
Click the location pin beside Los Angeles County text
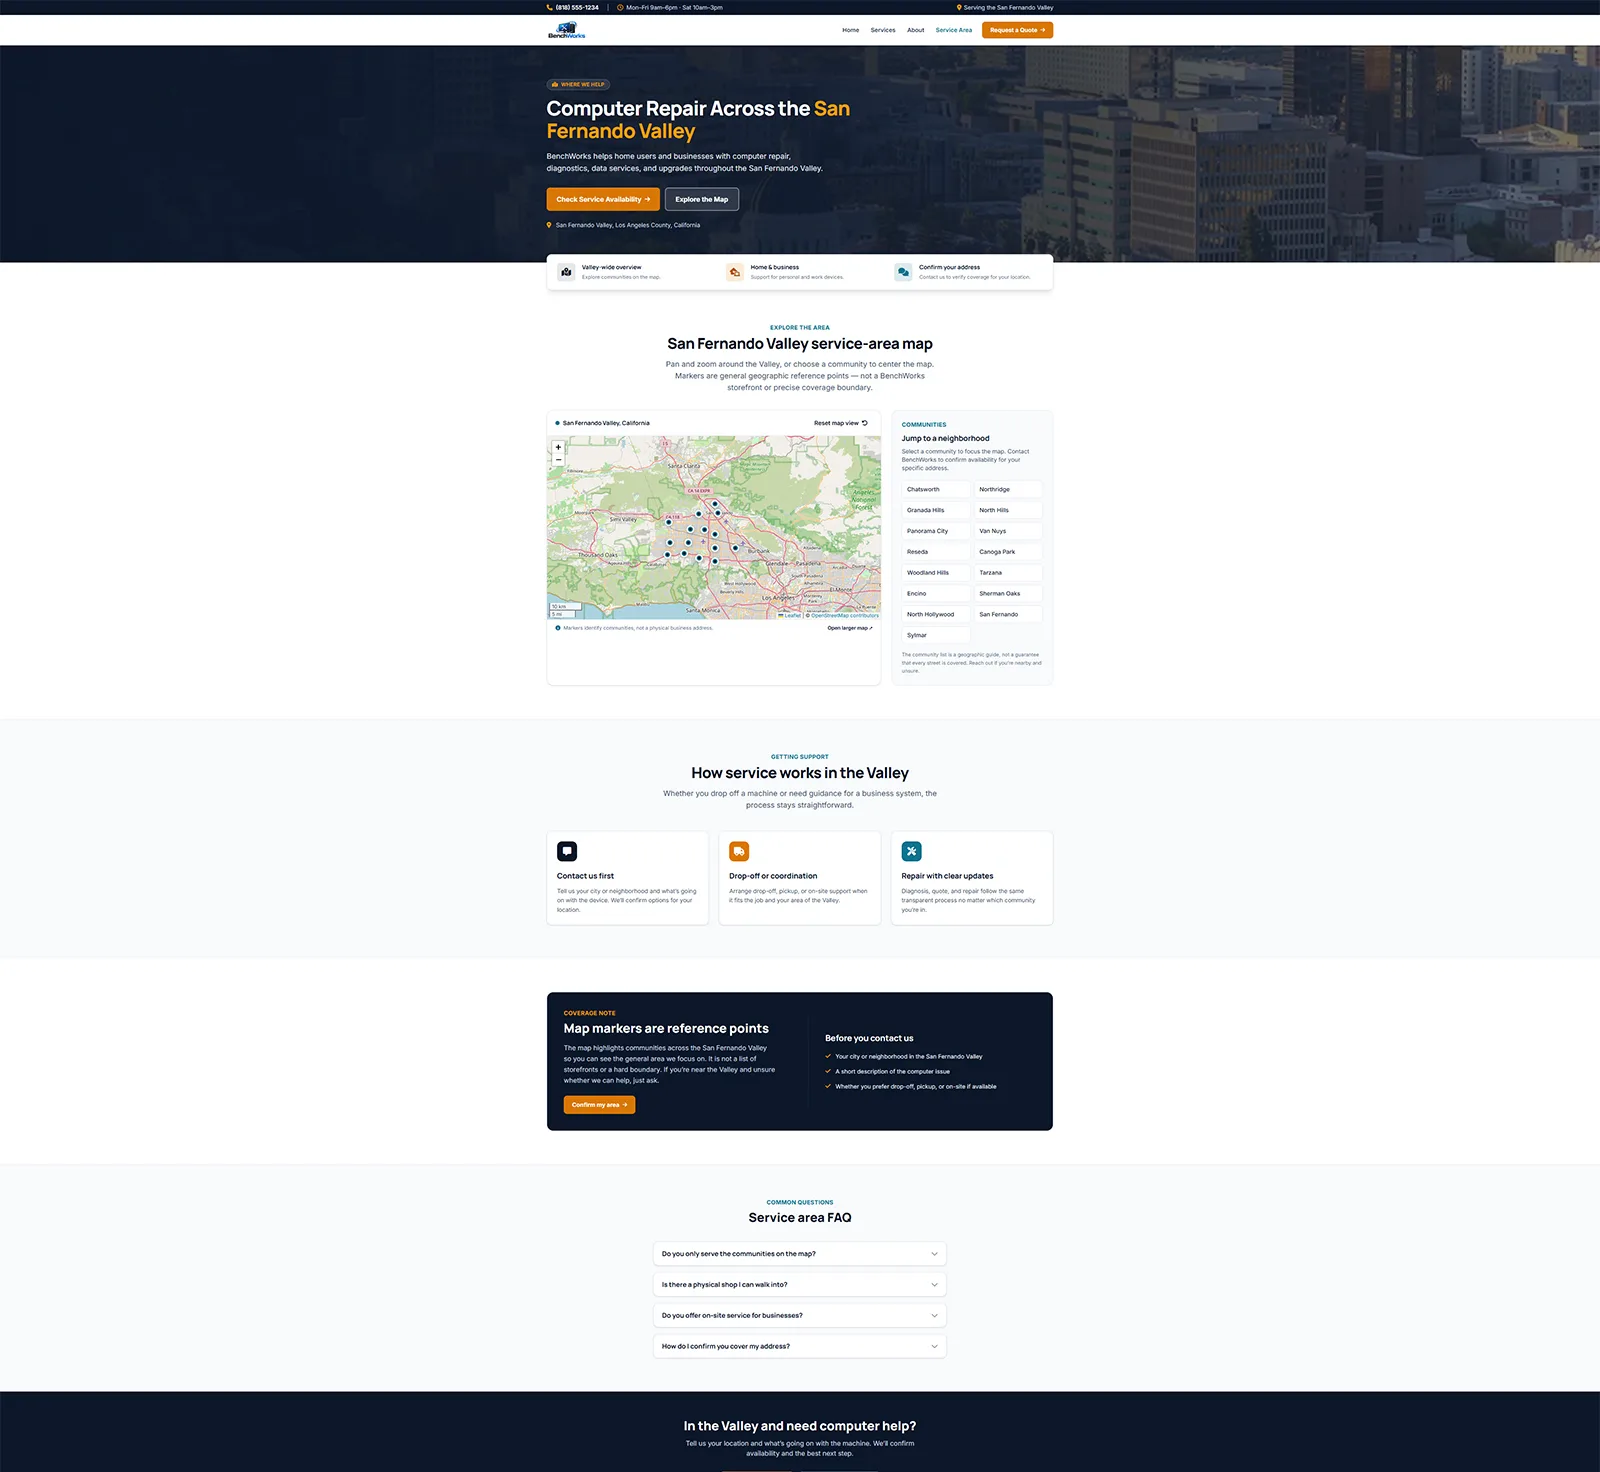(x=549, y=225)
